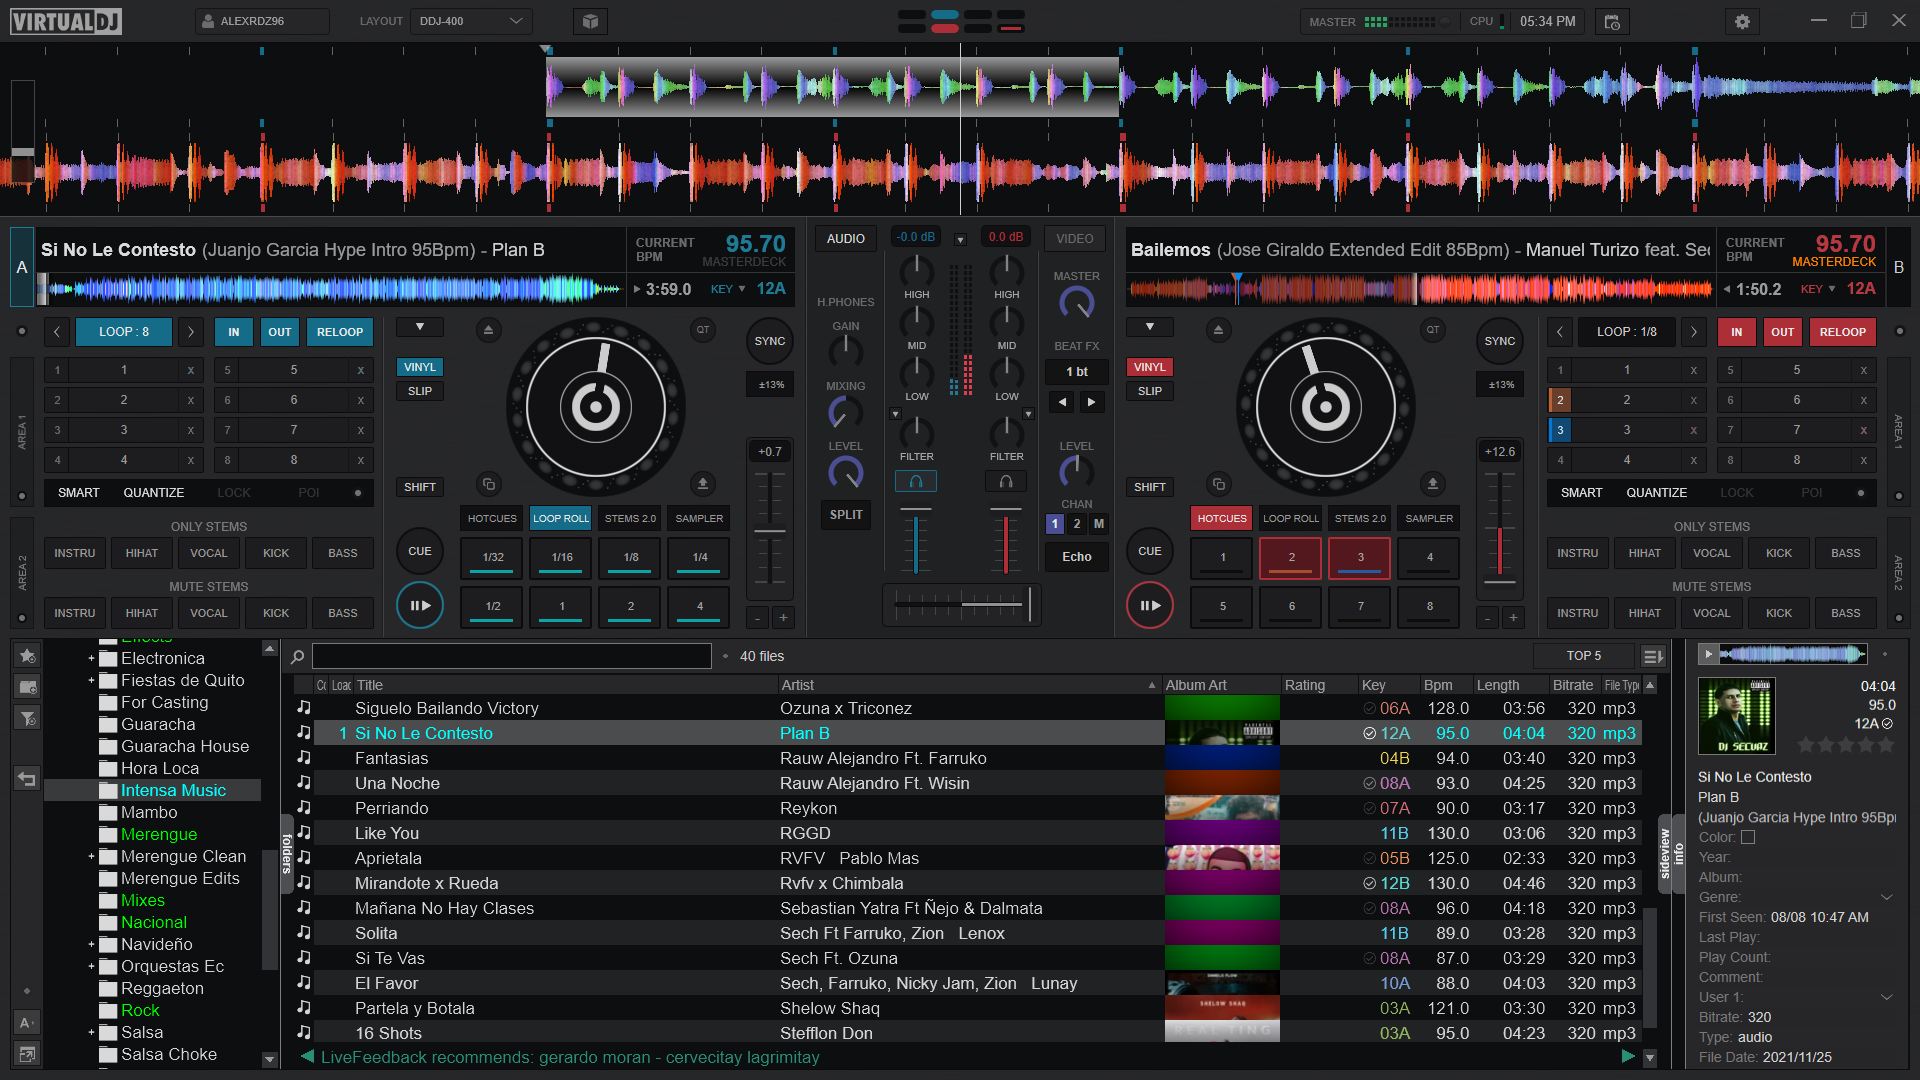Switch left pads to STEMS 2.0 tab
The width and height of the screenshot is (1920, 1080).
(630, 518)
